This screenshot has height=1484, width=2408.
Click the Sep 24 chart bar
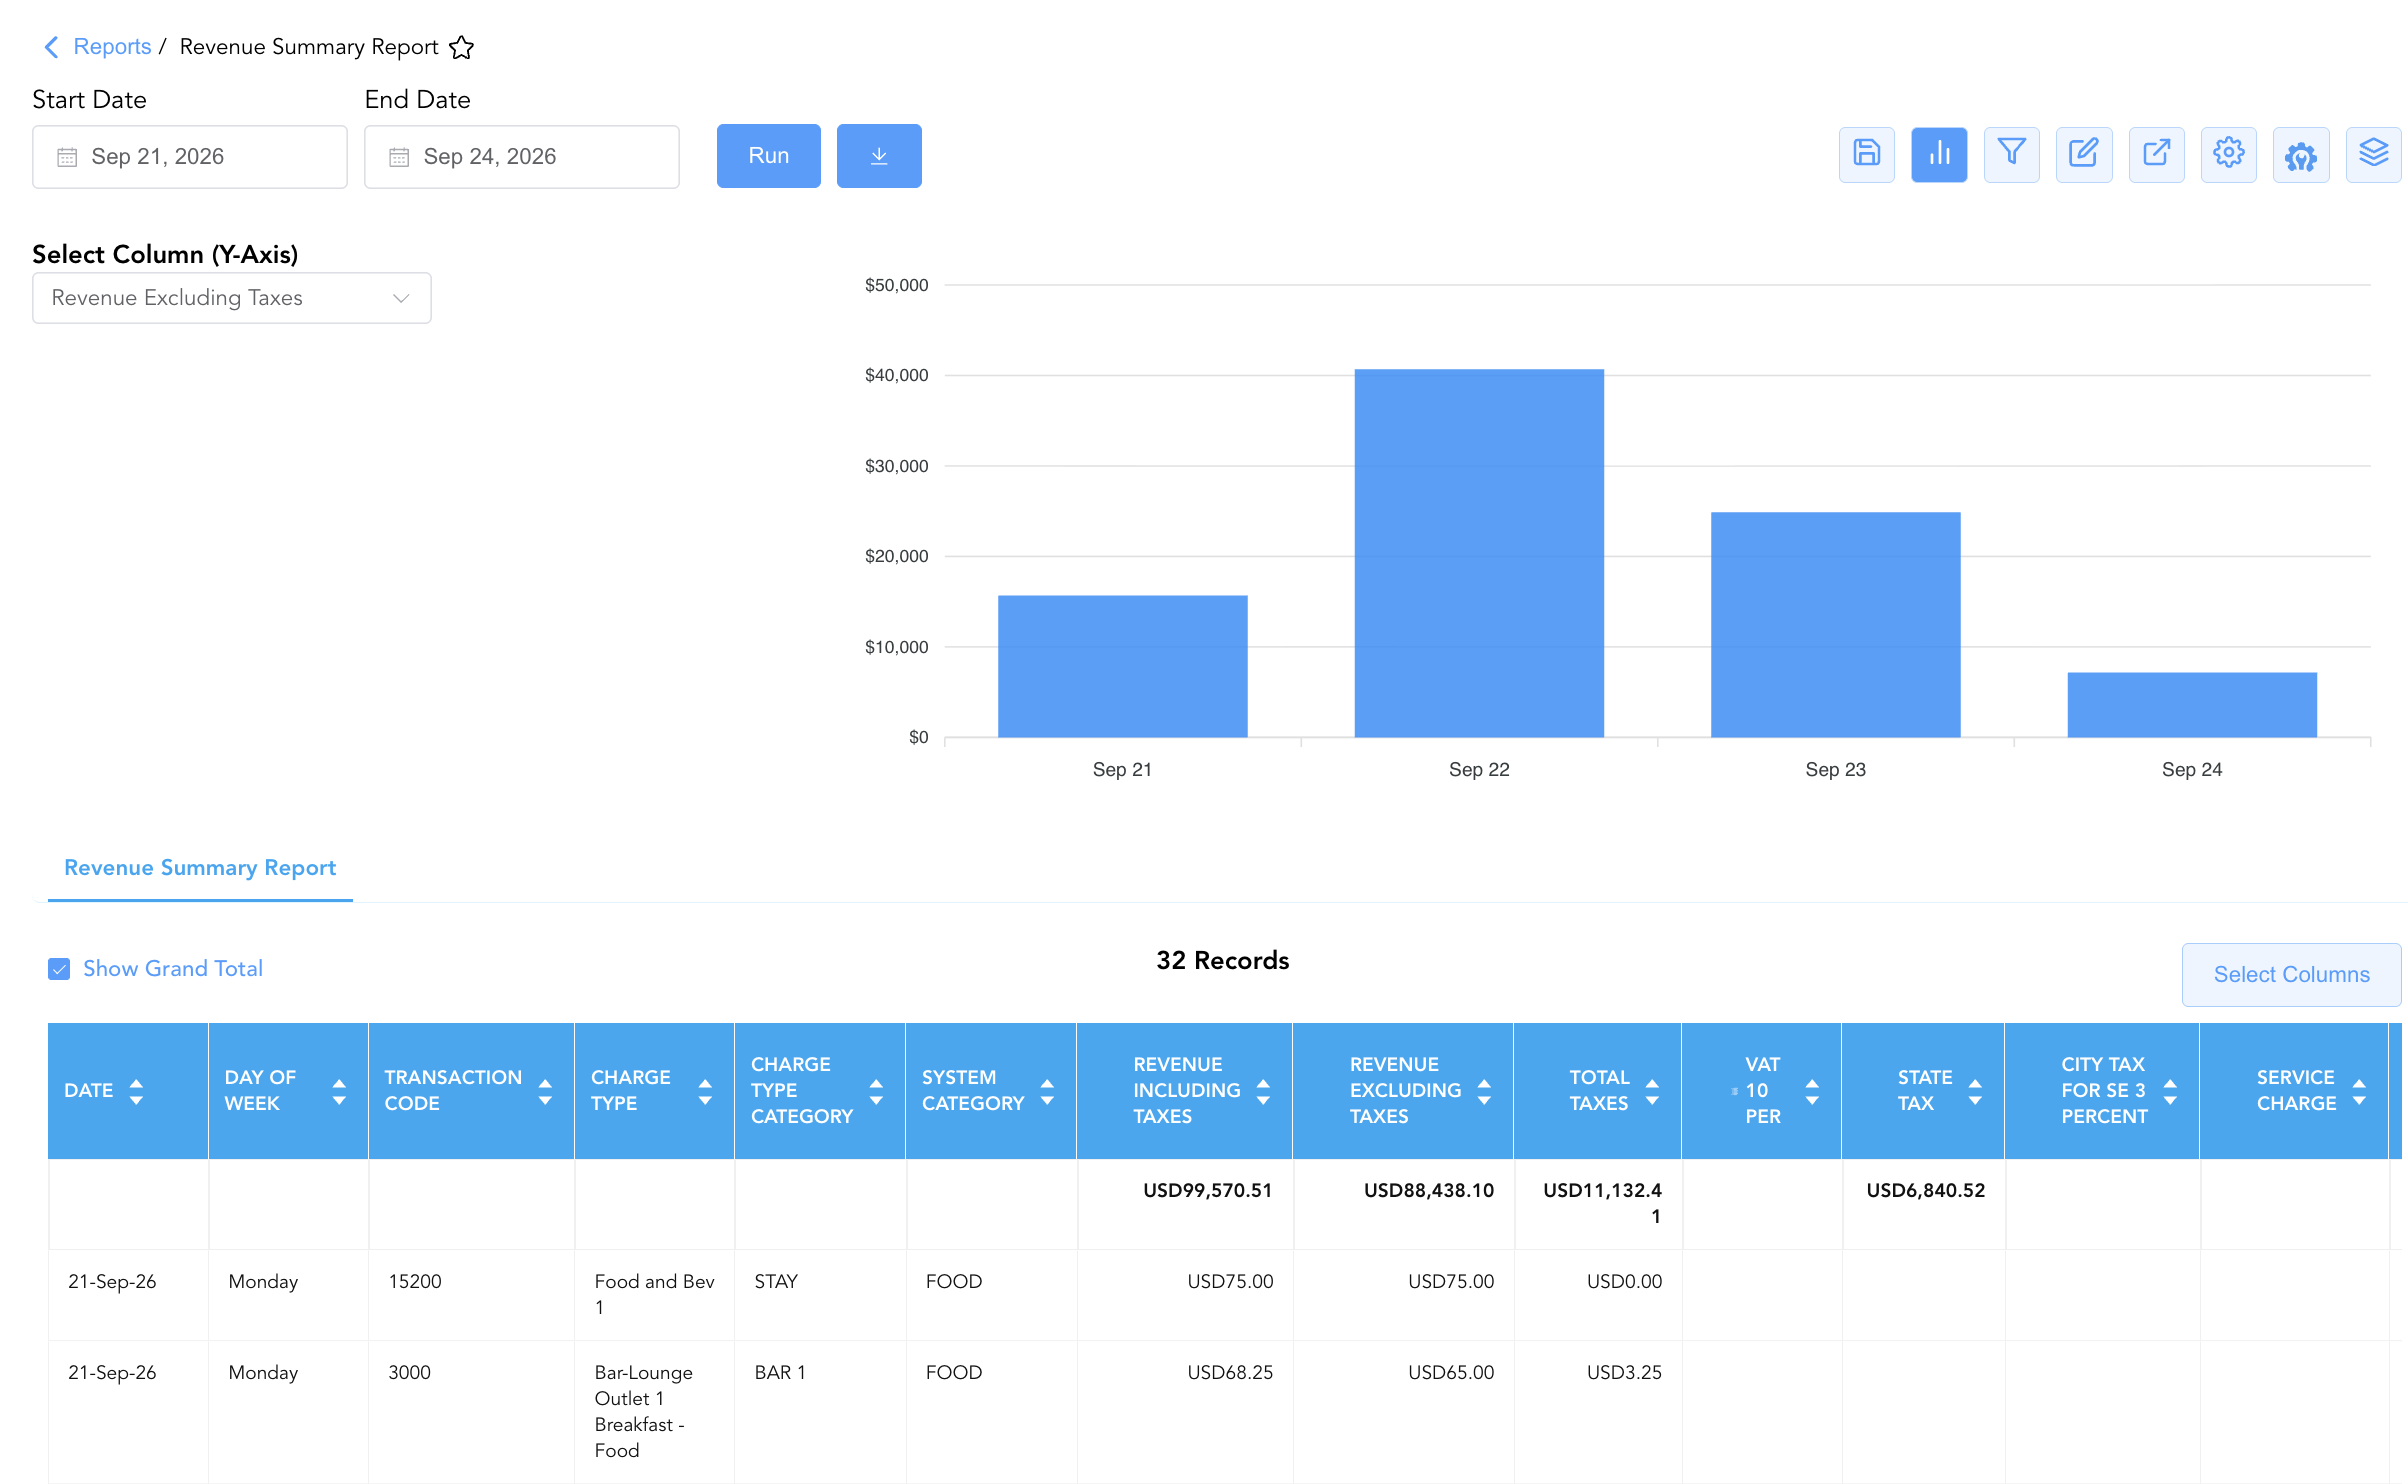pyautogui.click(x=2192, y=705)
